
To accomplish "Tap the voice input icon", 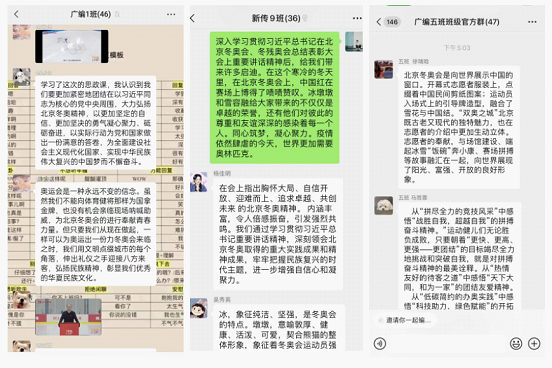I will pos(380,344).
